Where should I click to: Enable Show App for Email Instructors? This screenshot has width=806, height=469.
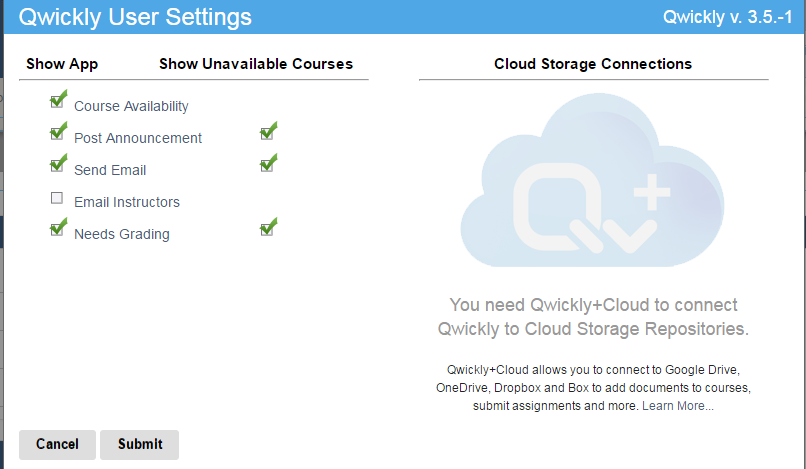point(57,198)
